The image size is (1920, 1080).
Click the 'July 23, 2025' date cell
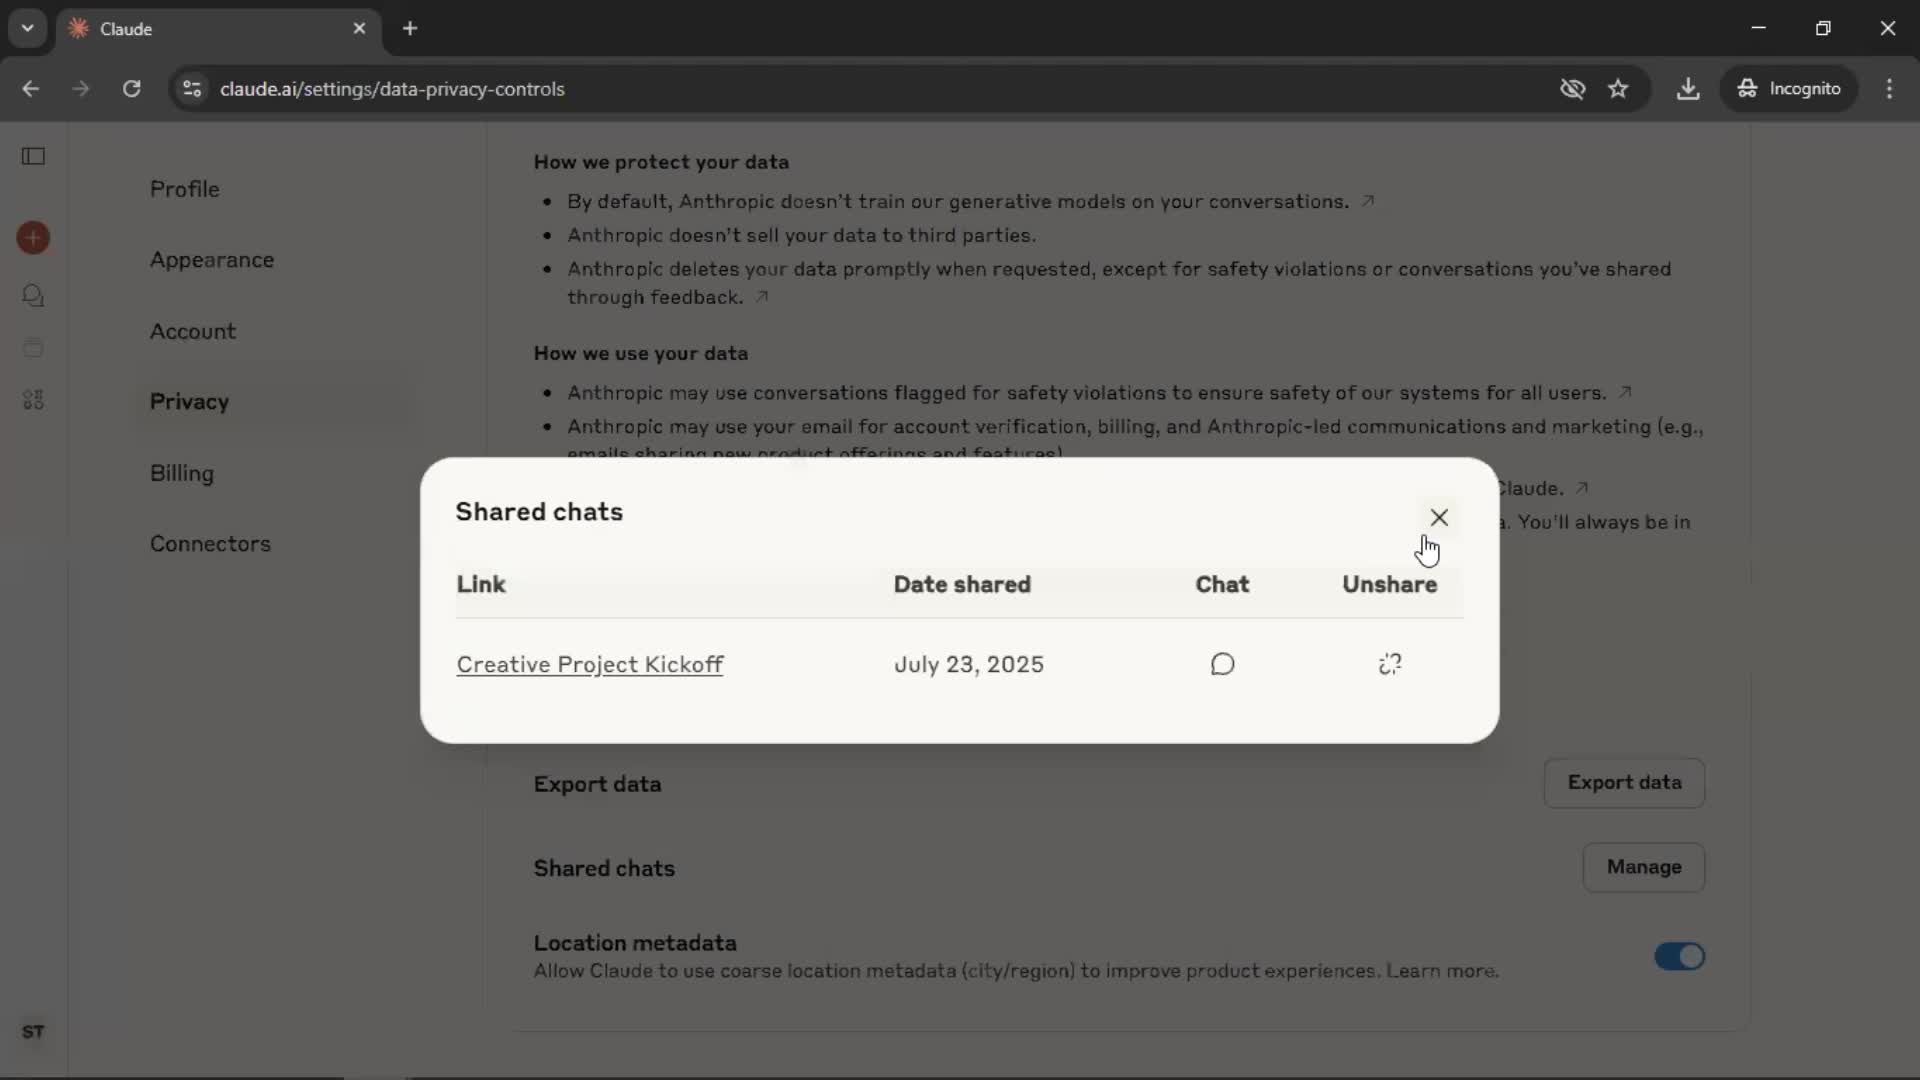pos(969,665)
